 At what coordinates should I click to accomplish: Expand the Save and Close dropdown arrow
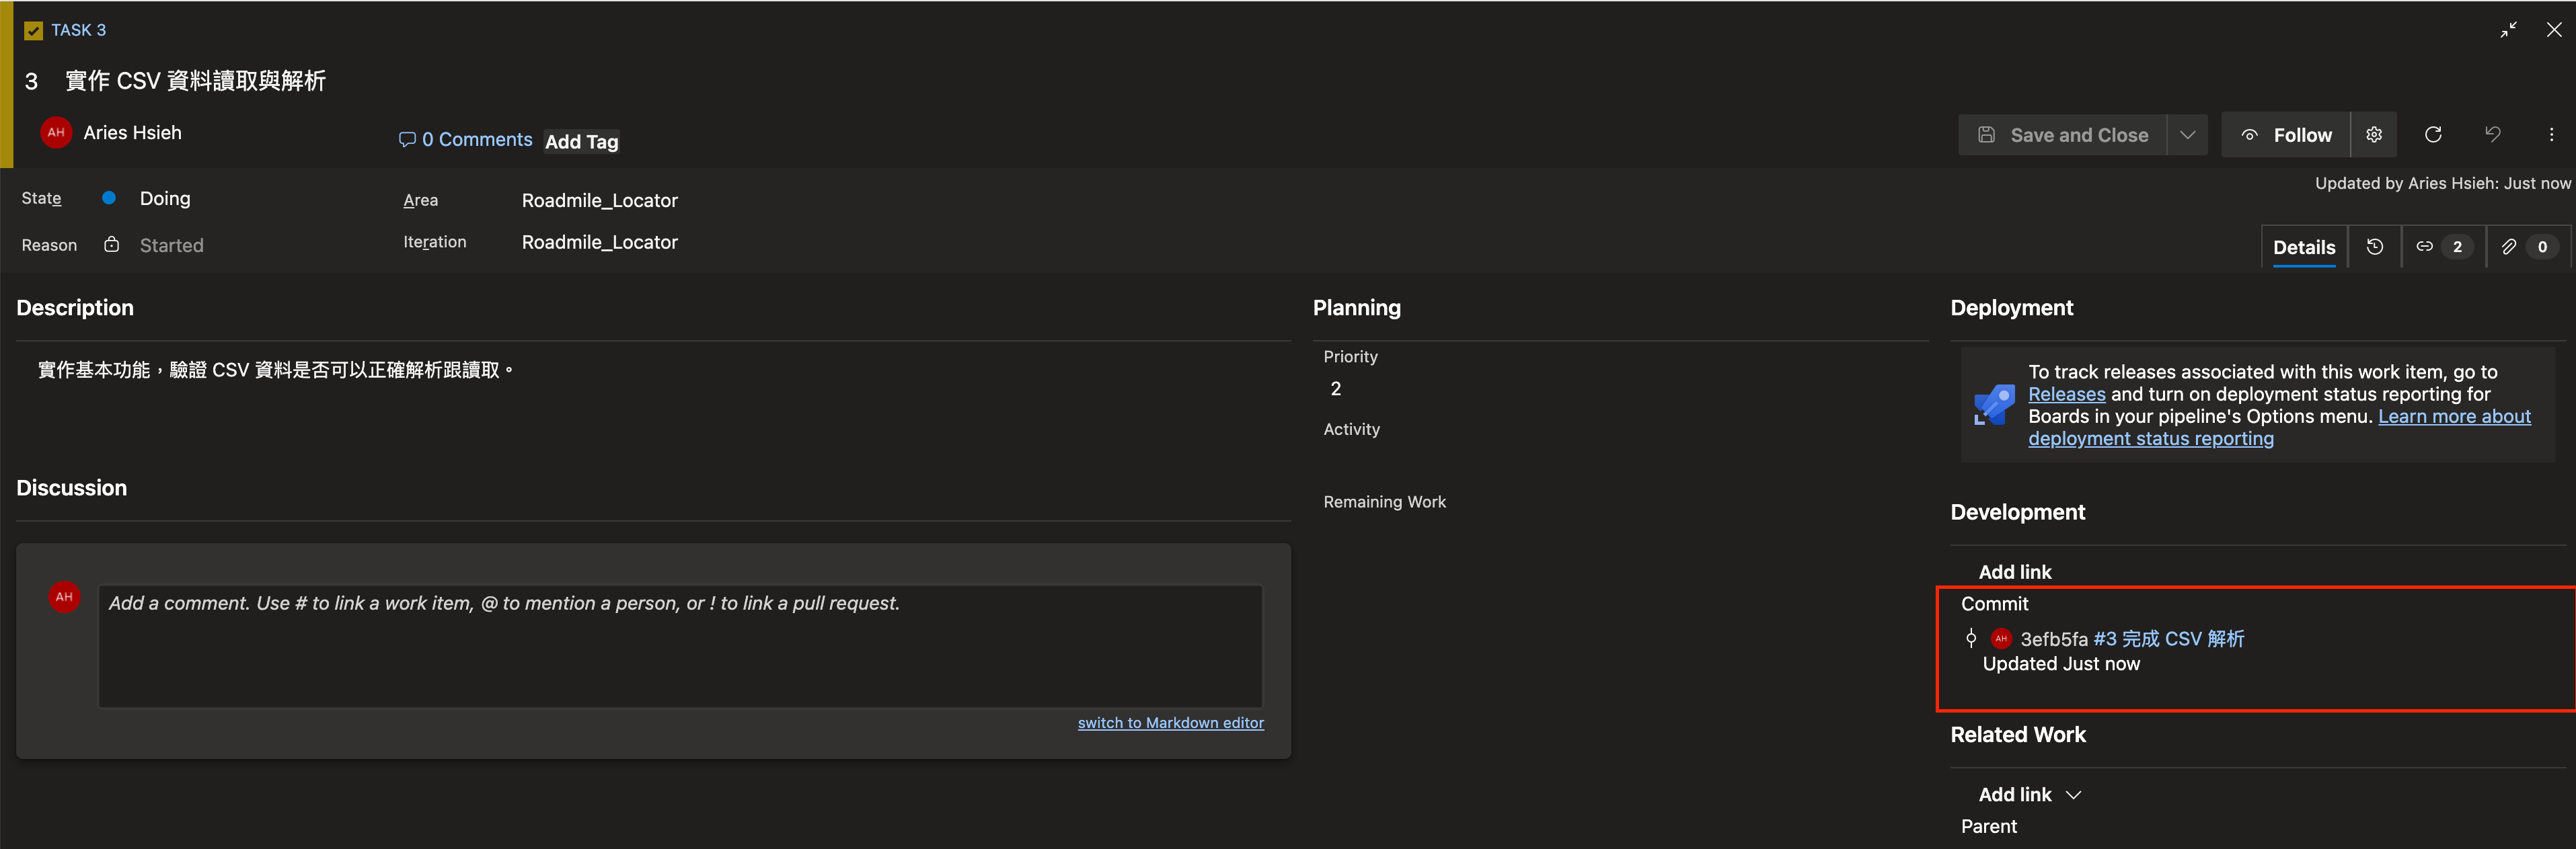click(2188, 135)
